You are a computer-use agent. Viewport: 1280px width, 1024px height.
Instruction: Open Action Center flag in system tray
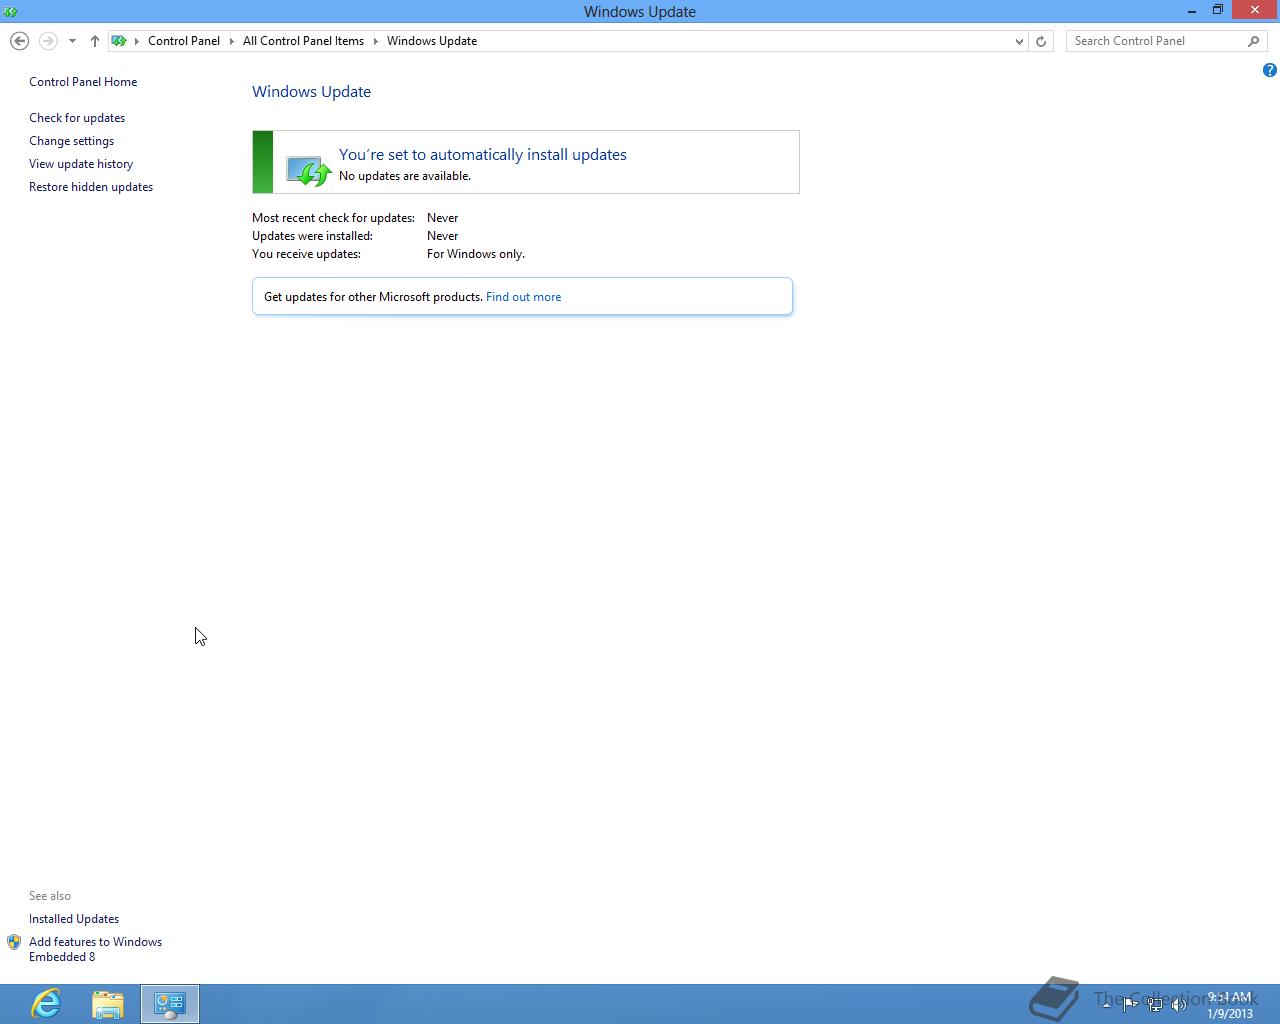tap(1131, 1004)
